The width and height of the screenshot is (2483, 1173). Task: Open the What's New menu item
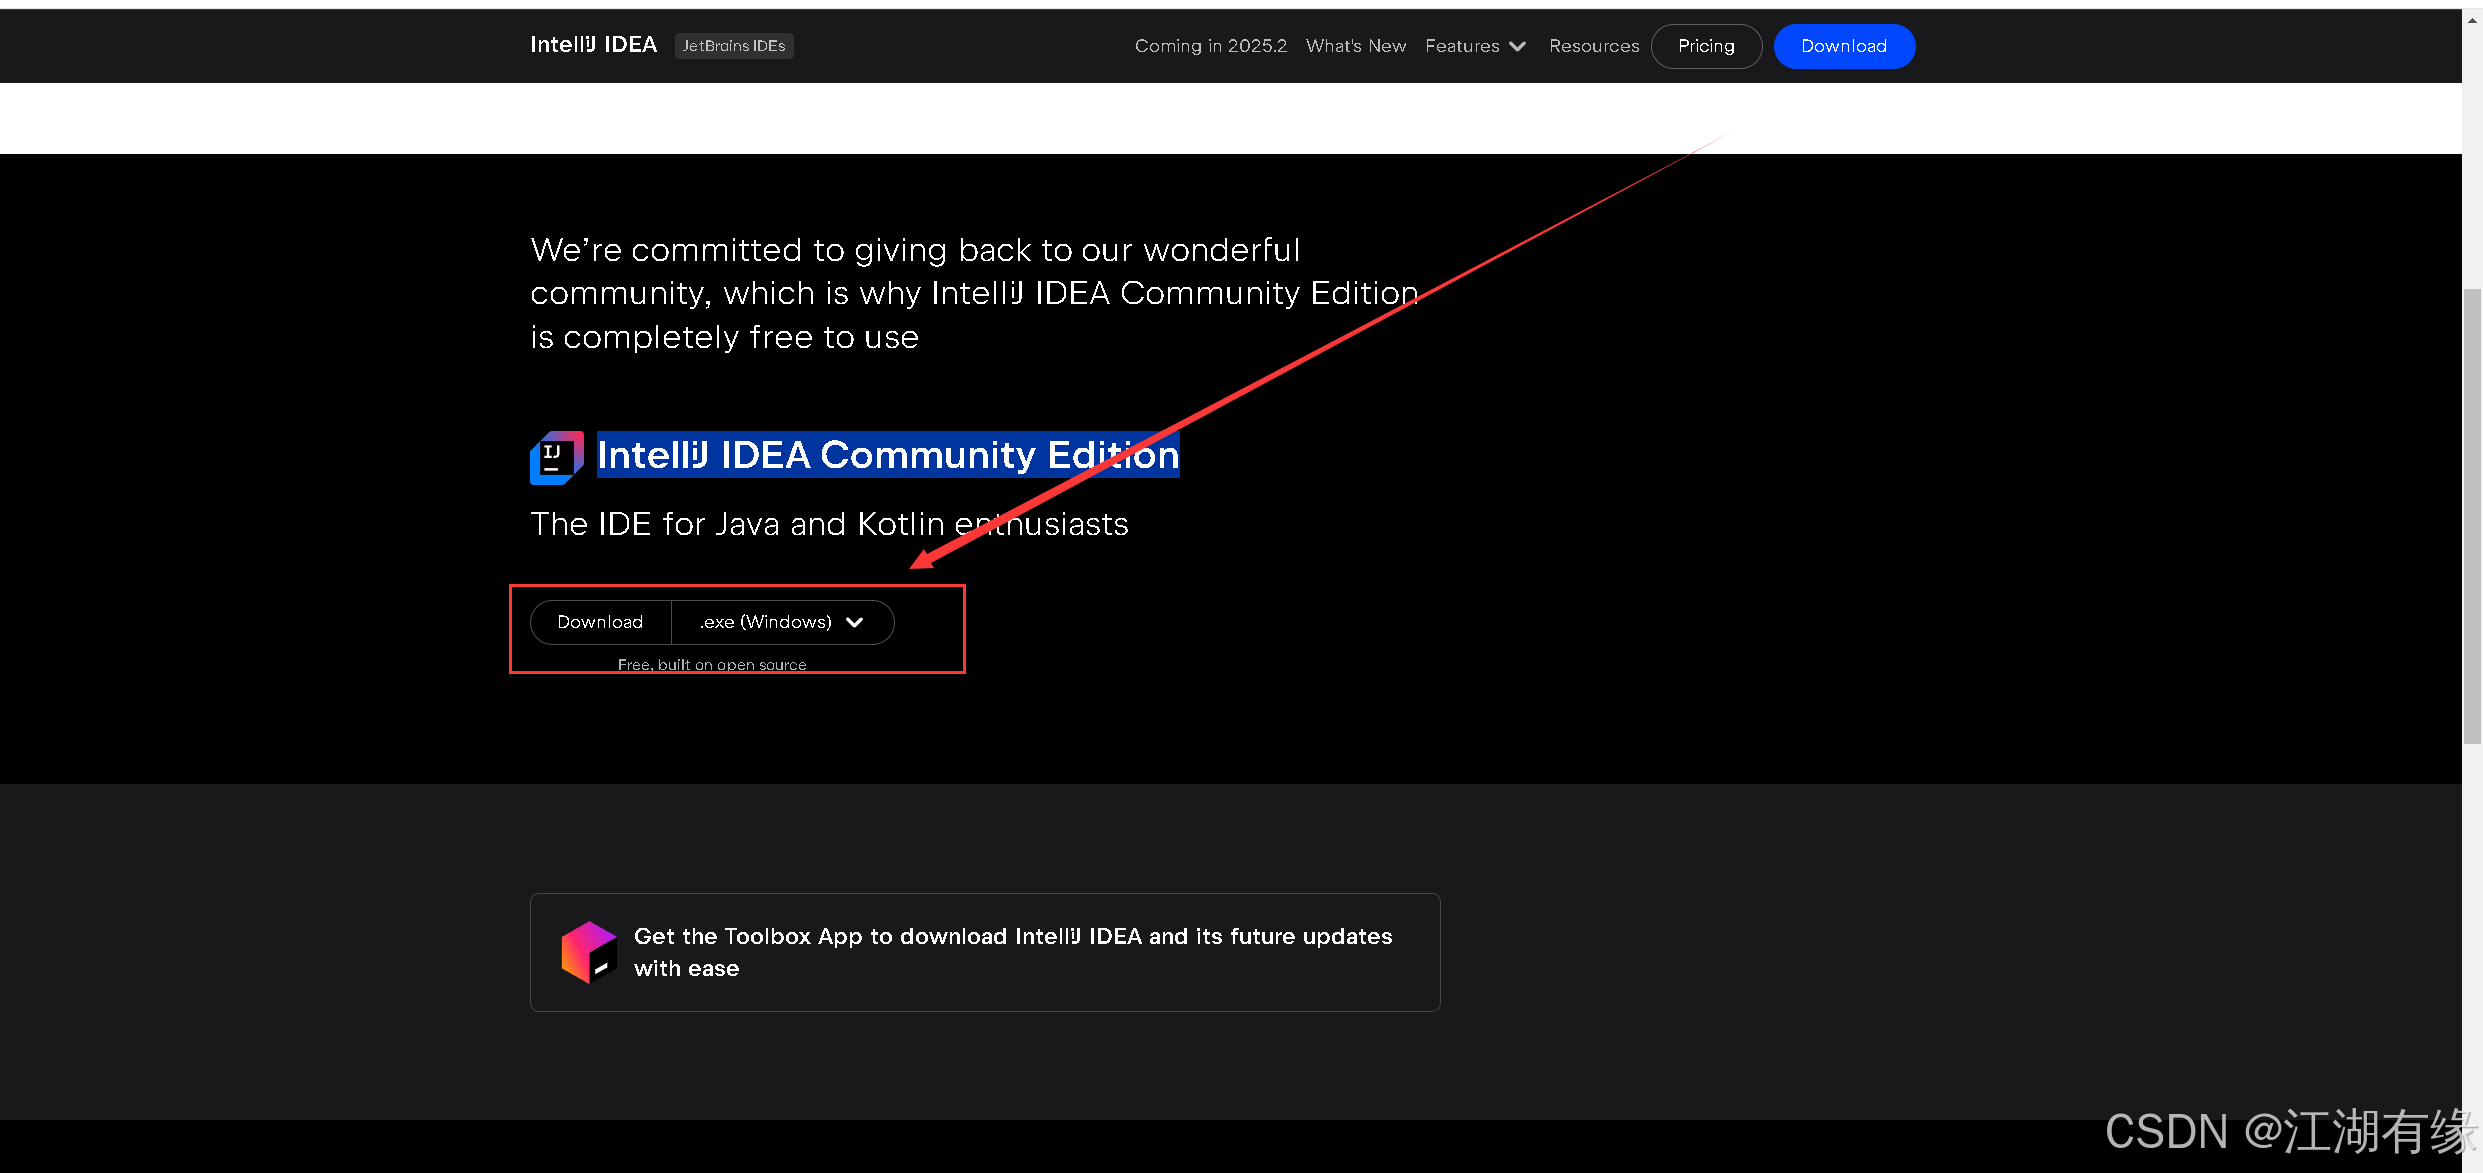1356,46
